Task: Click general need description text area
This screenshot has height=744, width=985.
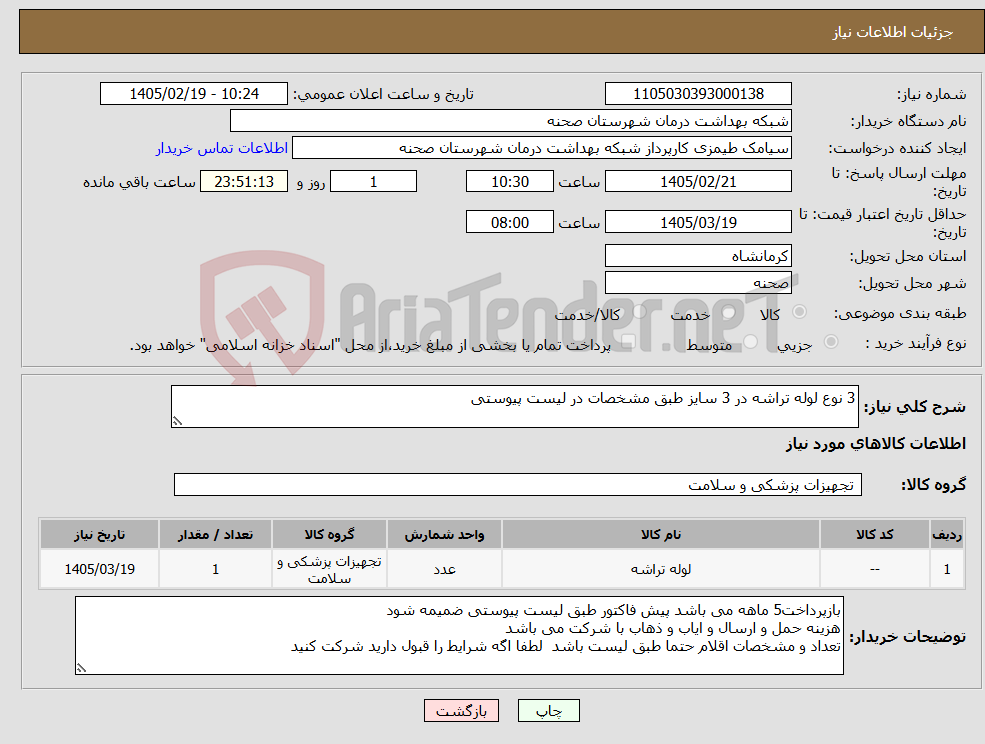Action: [514, 407]
